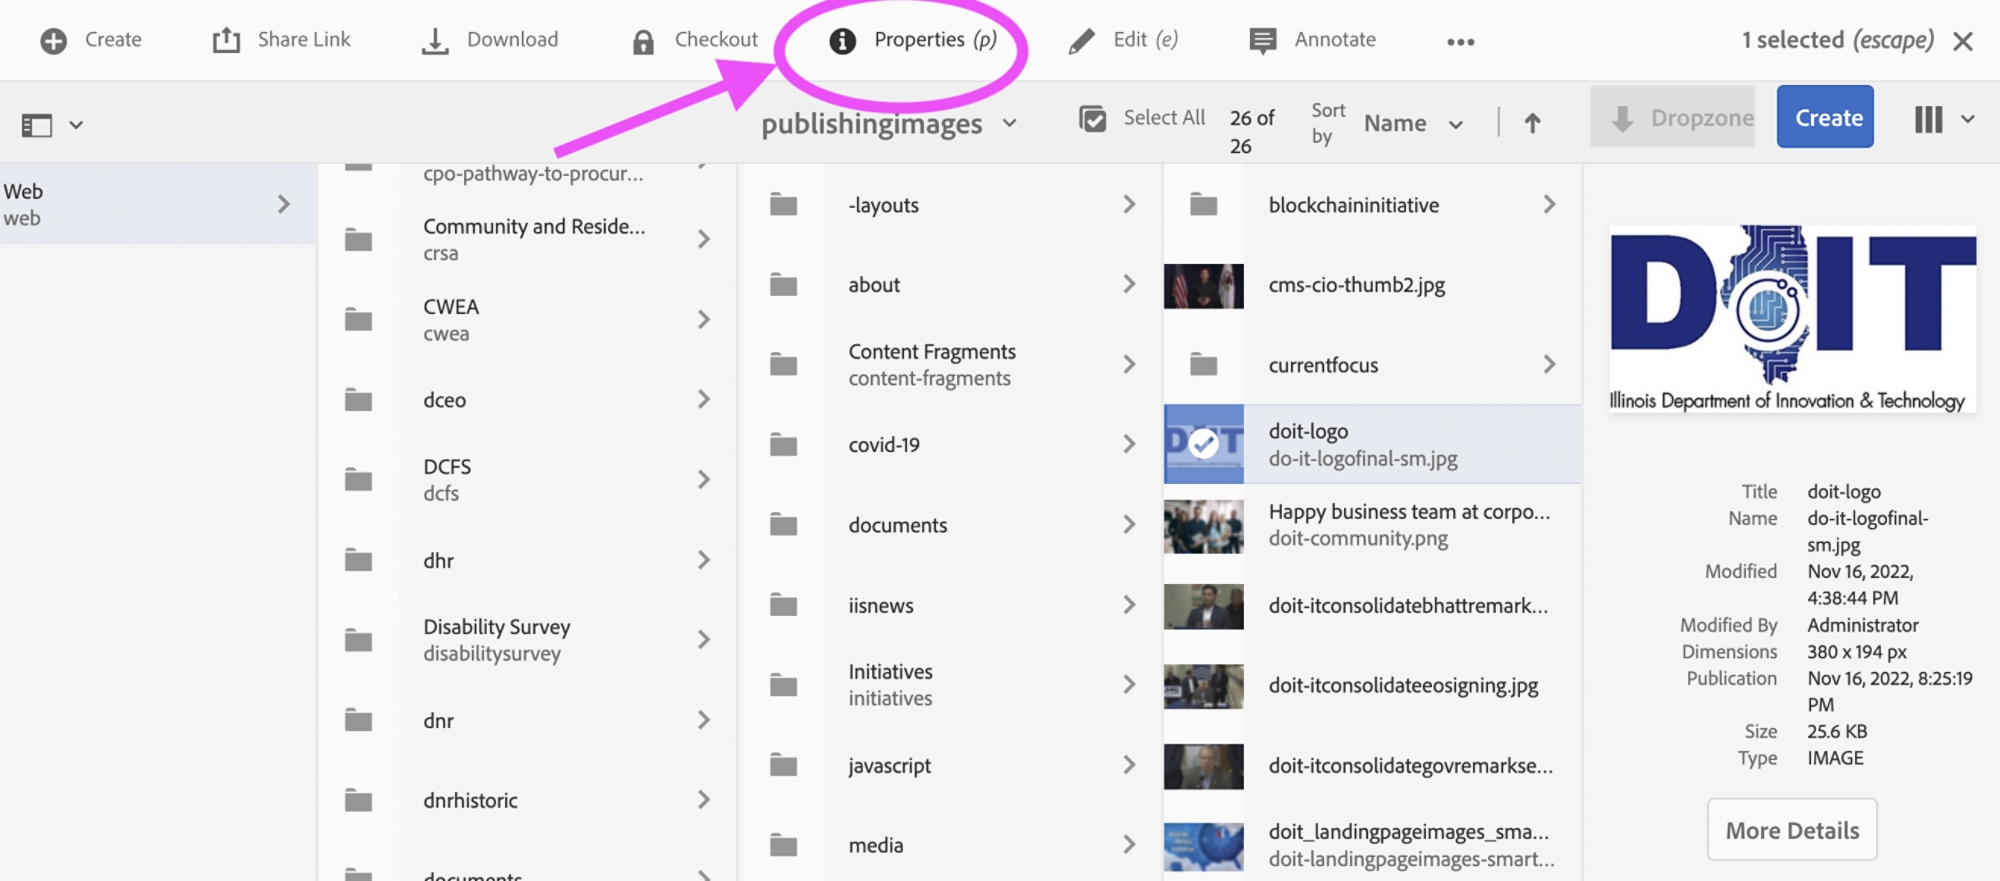This screenshot has width=2000, height=881.
Task: Click the Download toolbar label
Action: click(512, 40)
